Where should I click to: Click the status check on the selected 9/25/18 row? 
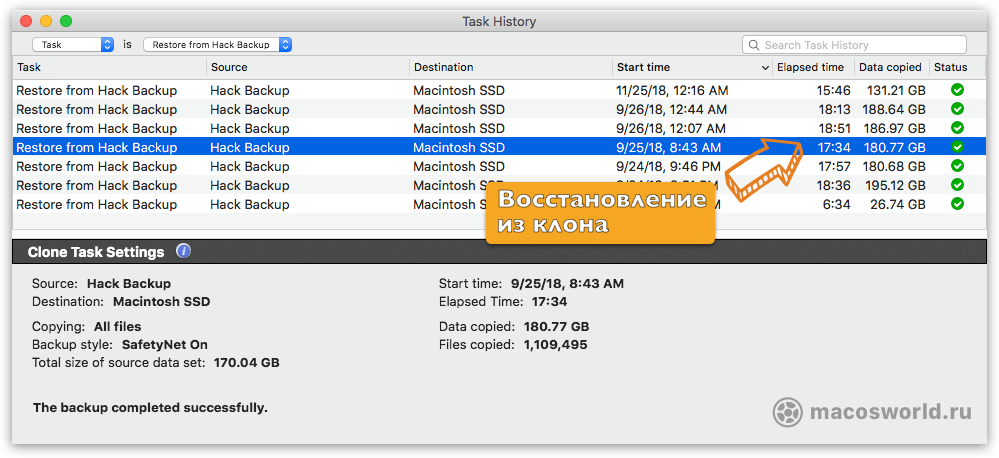pos(957,147)
